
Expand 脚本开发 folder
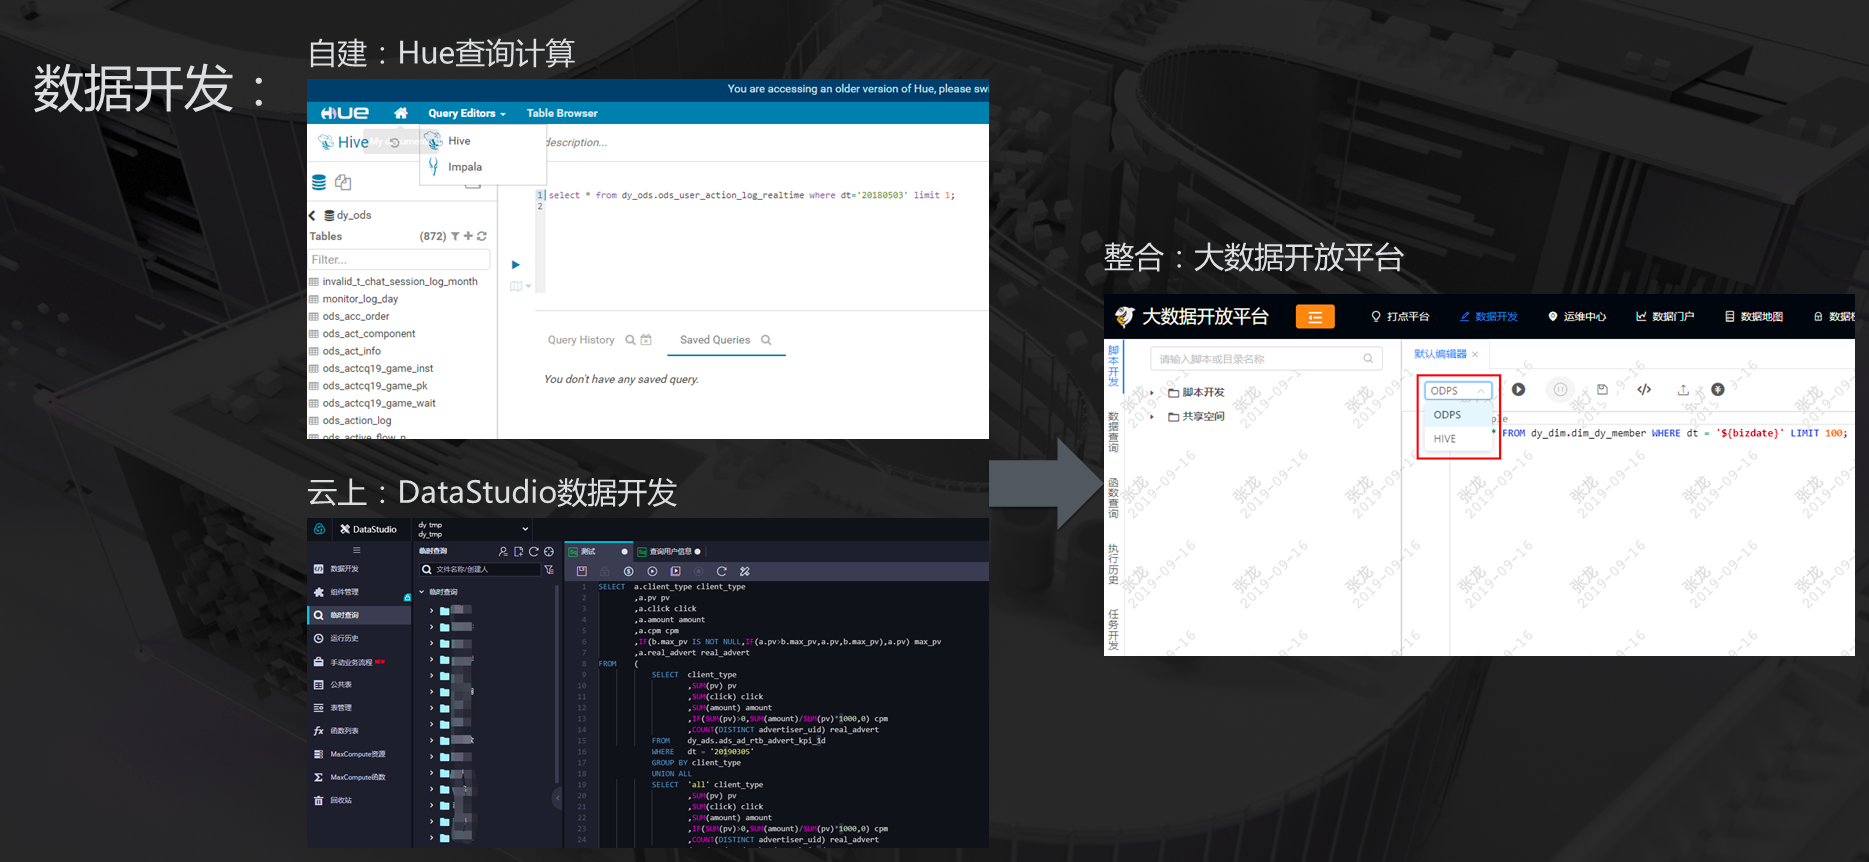(x=1152, y=392)
